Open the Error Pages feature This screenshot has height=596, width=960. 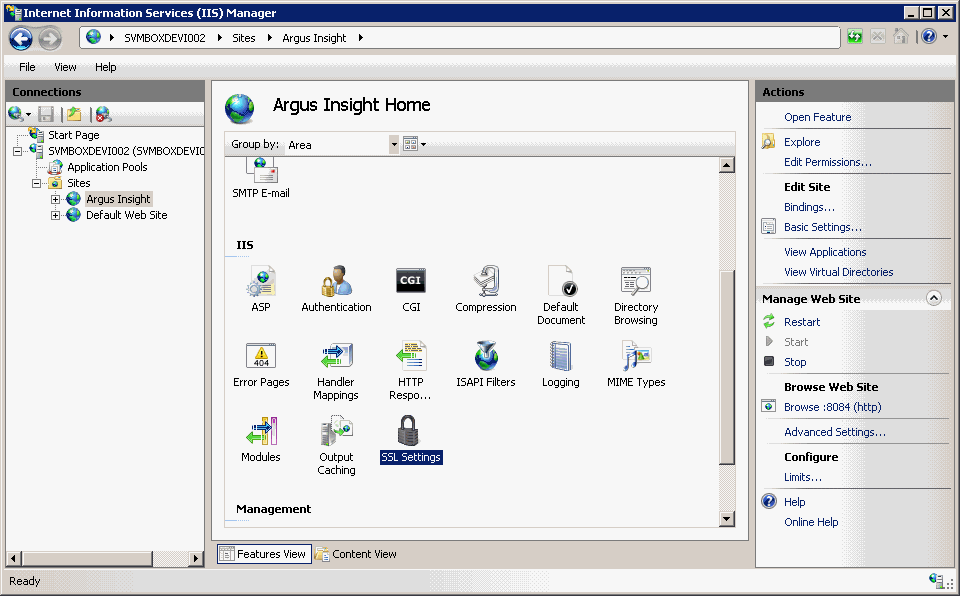click(x=261, y=364)
